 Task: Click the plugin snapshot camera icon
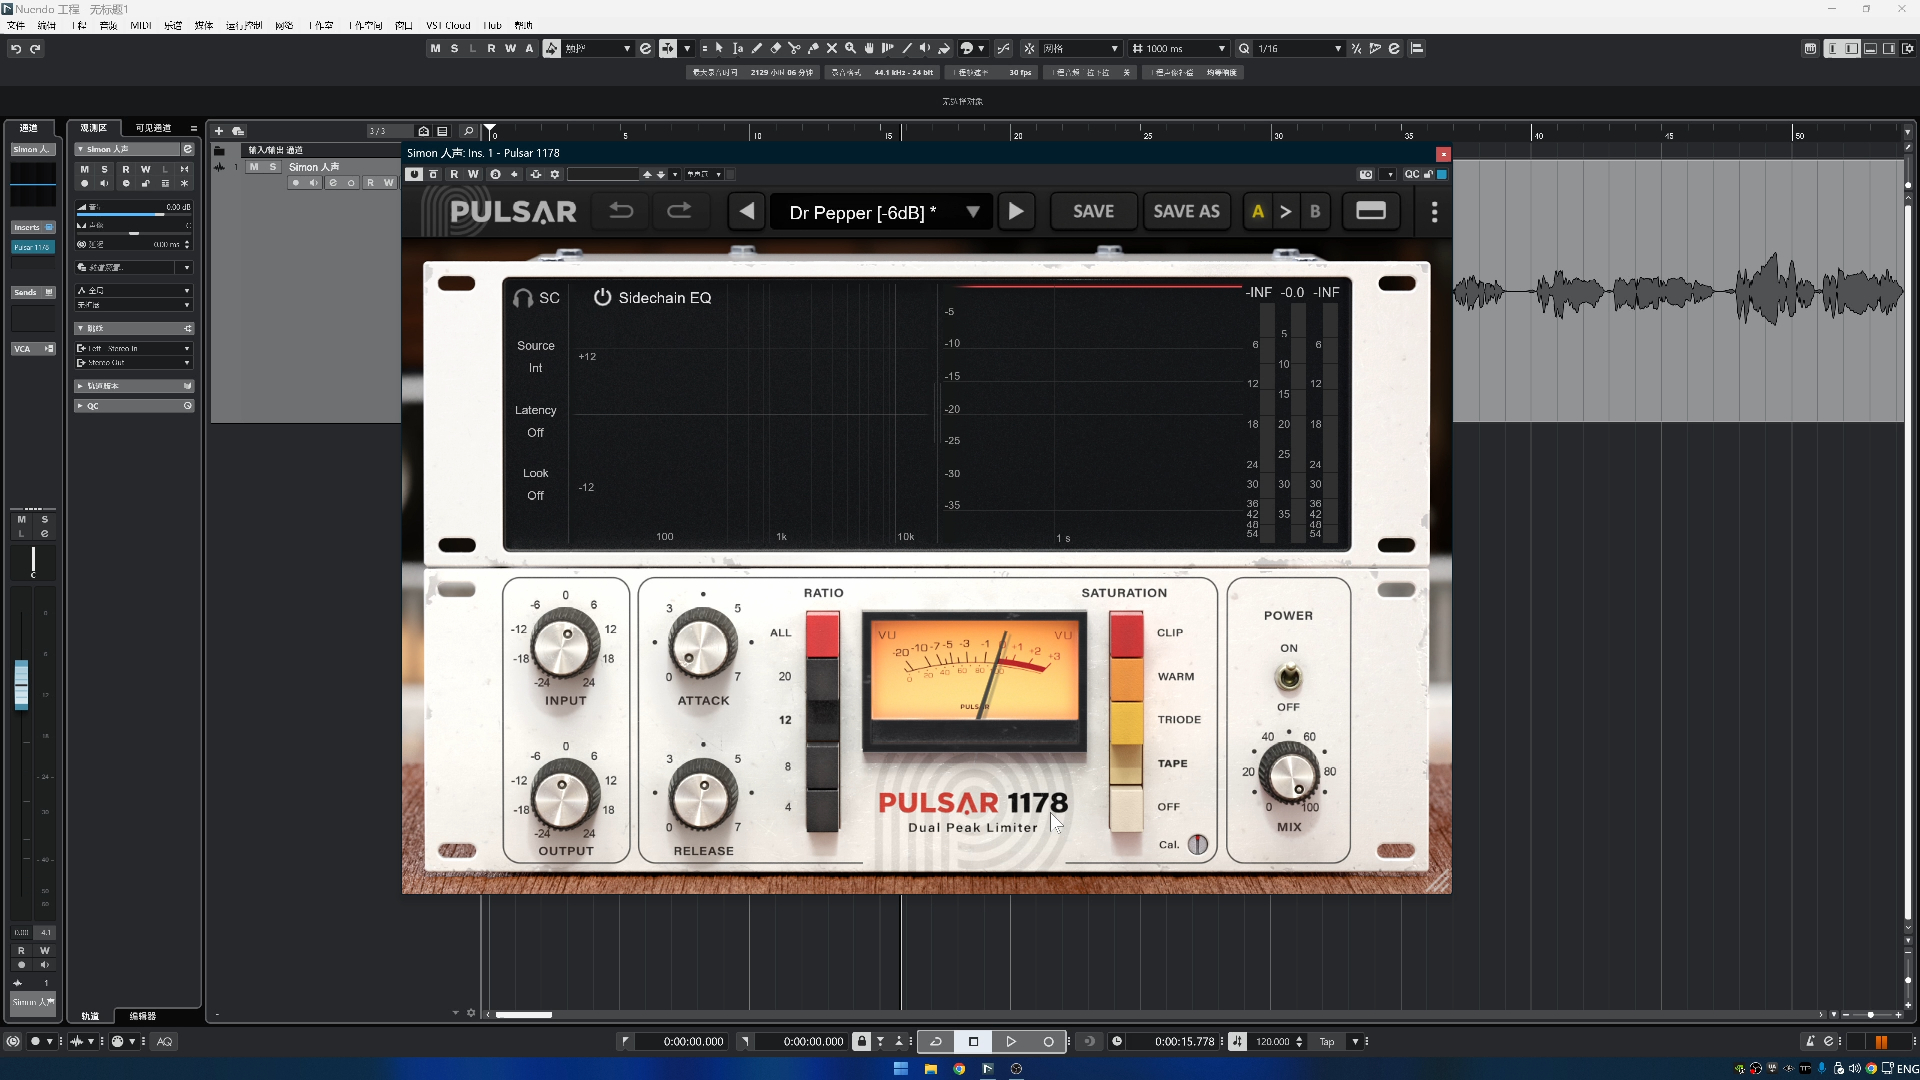(1366, 174)
